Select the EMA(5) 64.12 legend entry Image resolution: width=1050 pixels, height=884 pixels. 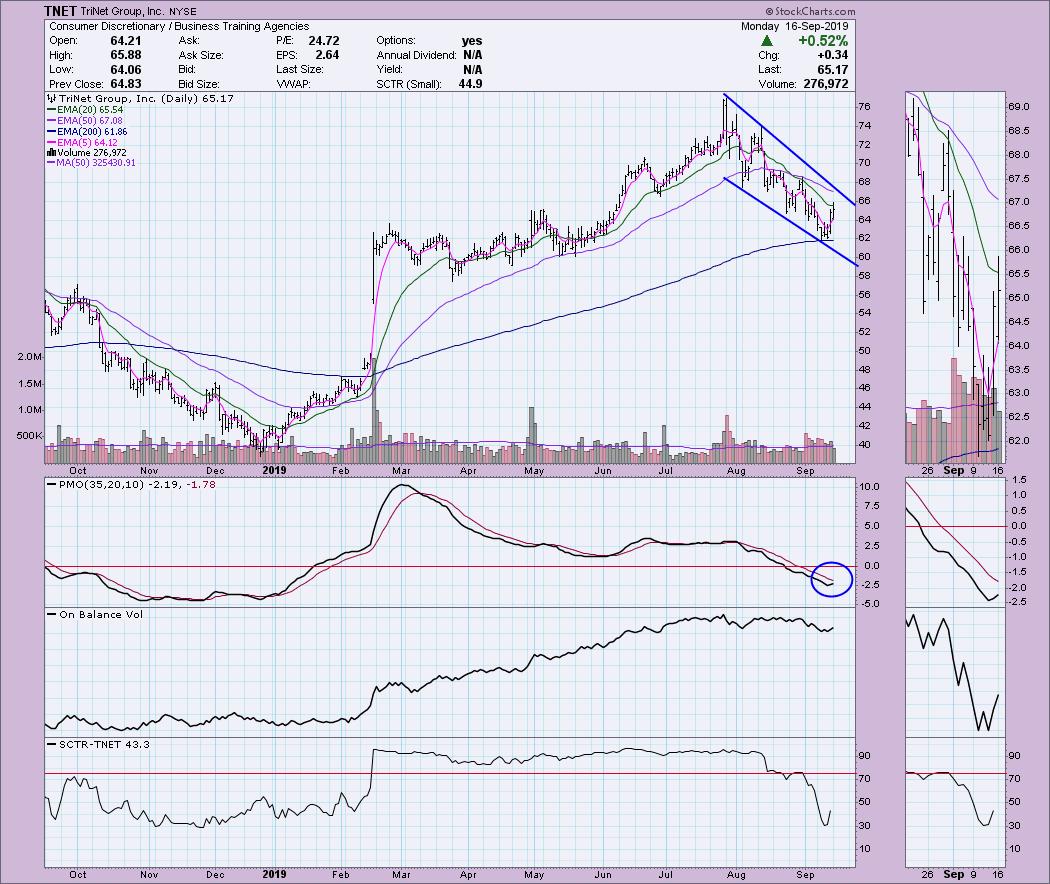(x=82, y=142)
